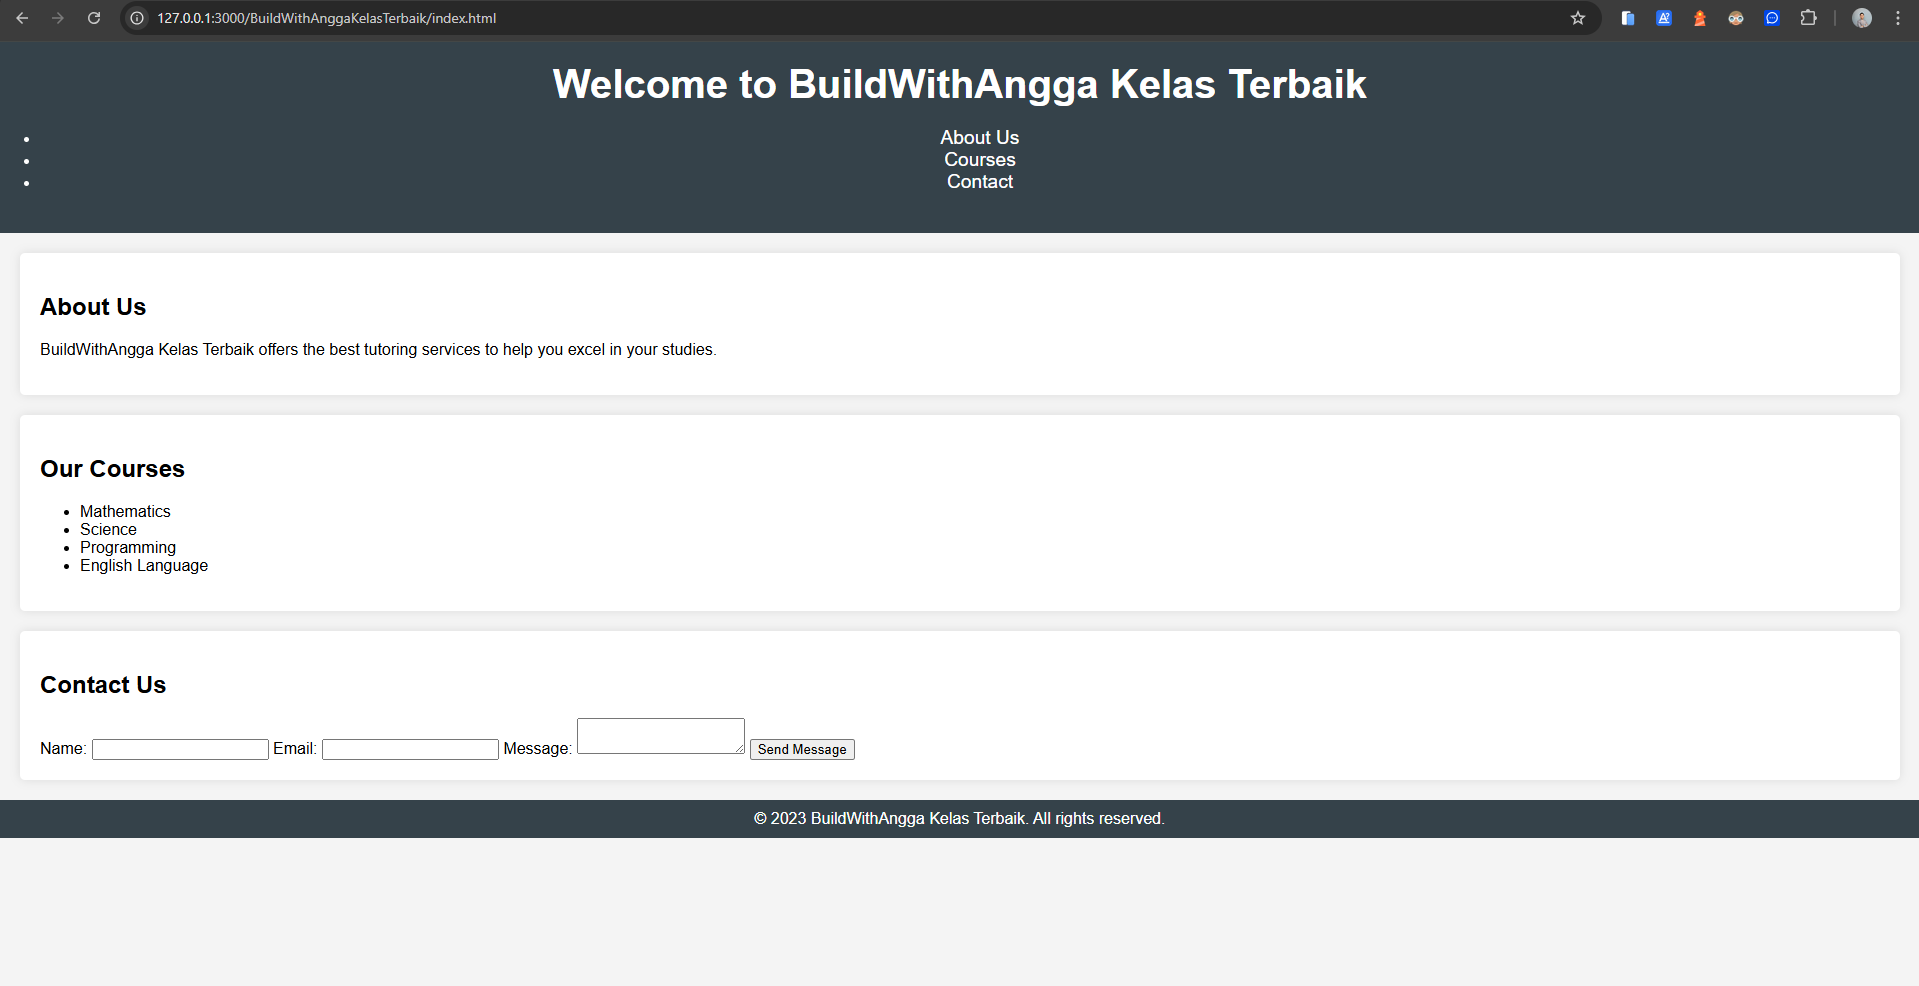Click into the Name input field
Image resolution: width=1919 pixels, height=986 pixels.
[180, 749]
